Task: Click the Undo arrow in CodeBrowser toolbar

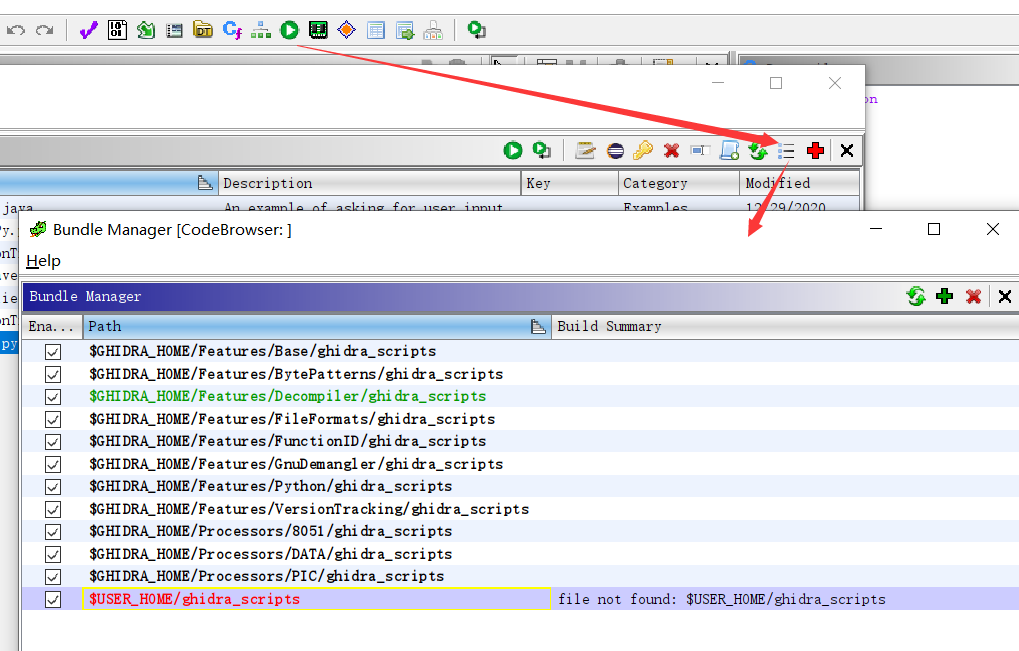Action: point(16,30)
